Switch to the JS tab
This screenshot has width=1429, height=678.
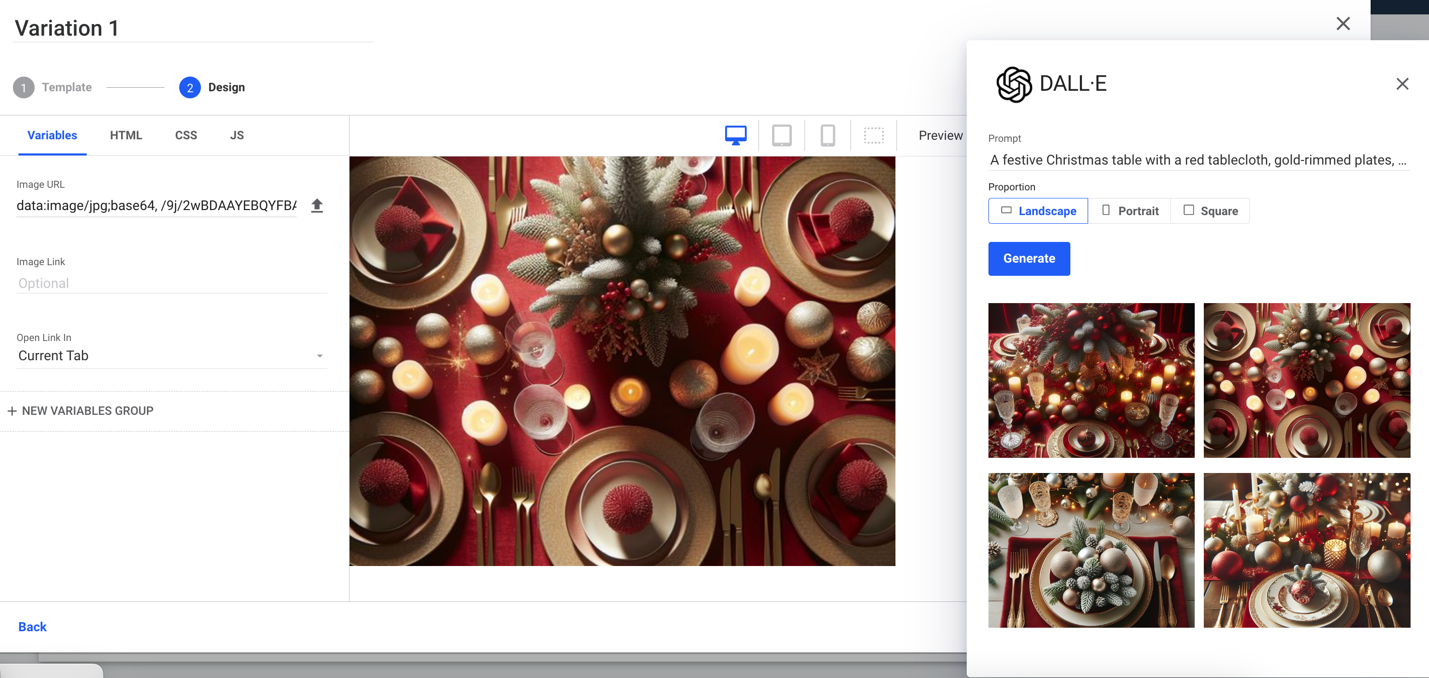tap(237, 135)
